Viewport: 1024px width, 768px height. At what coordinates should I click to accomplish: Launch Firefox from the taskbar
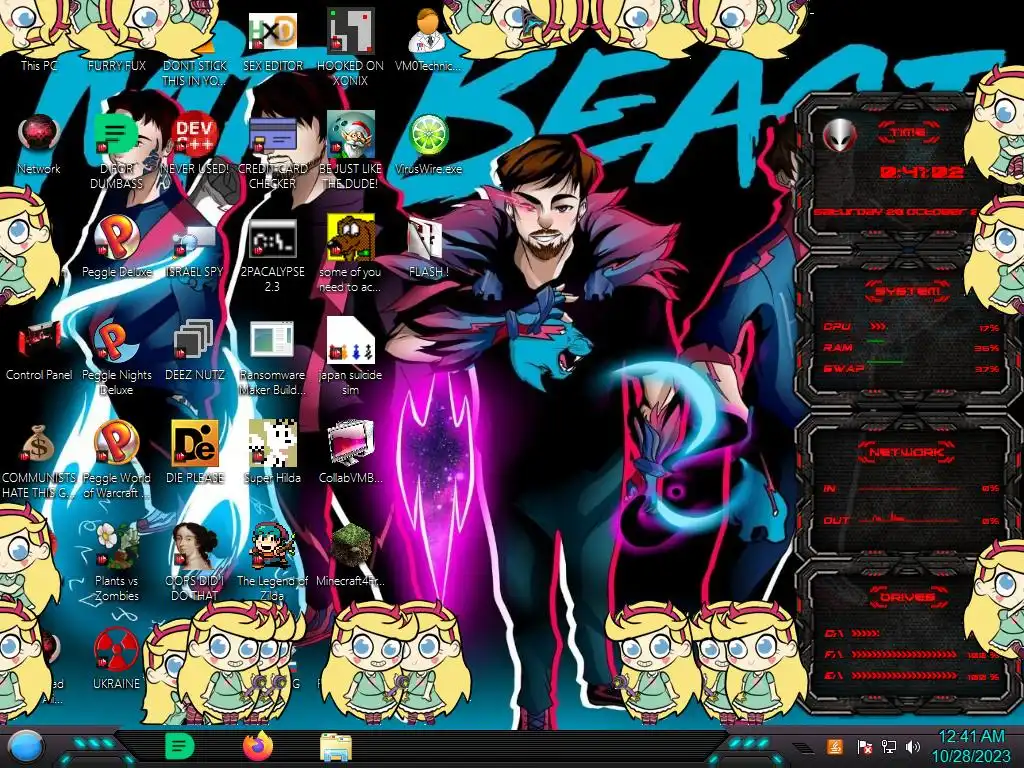click(257, 746)
